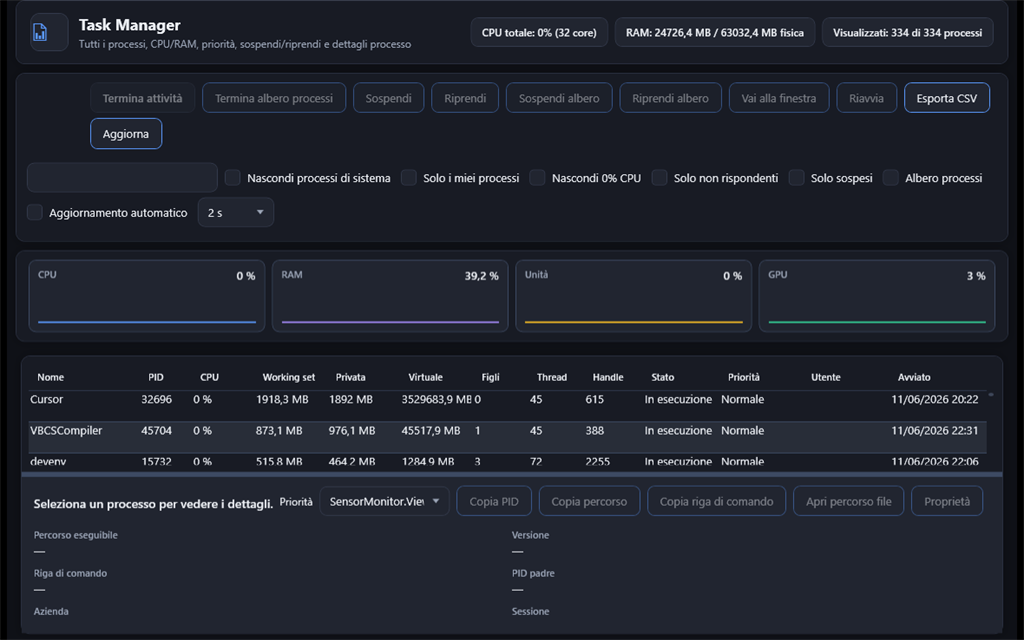The image size is (1024, 640).
Task: Export list with Esporta CSV
Action: tap(946, 98)
